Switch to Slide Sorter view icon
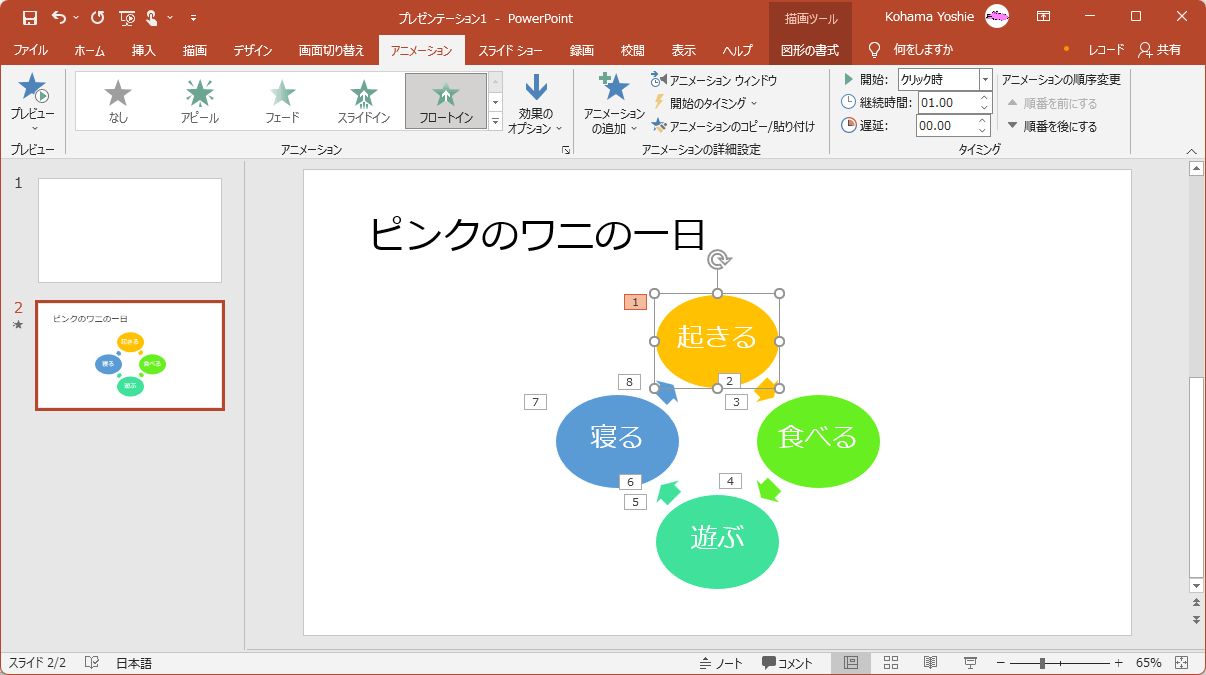1206x675 pixels. (x=891, y=663)
